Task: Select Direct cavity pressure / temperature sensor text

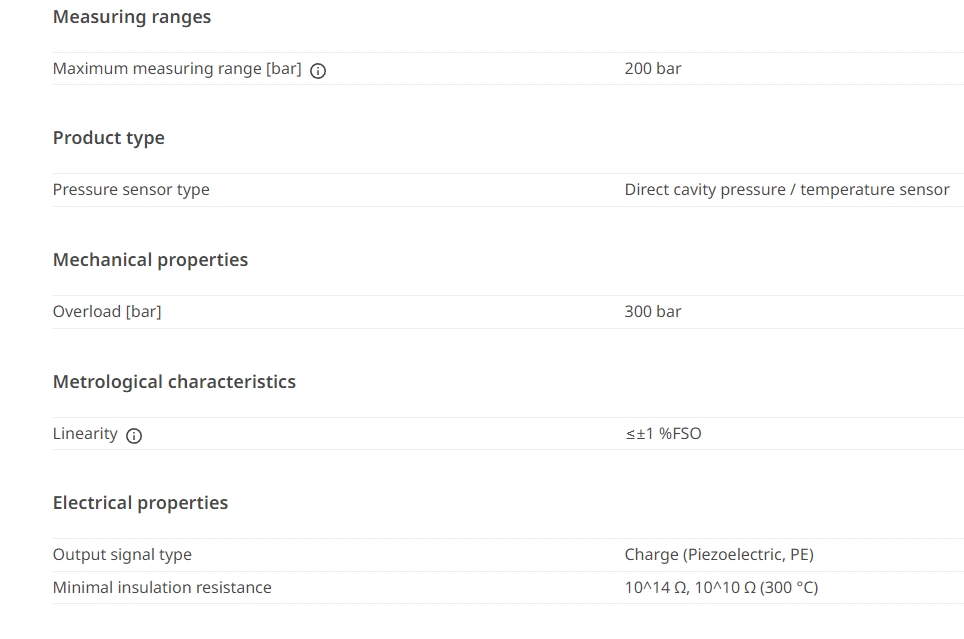Action: (787, 189)
